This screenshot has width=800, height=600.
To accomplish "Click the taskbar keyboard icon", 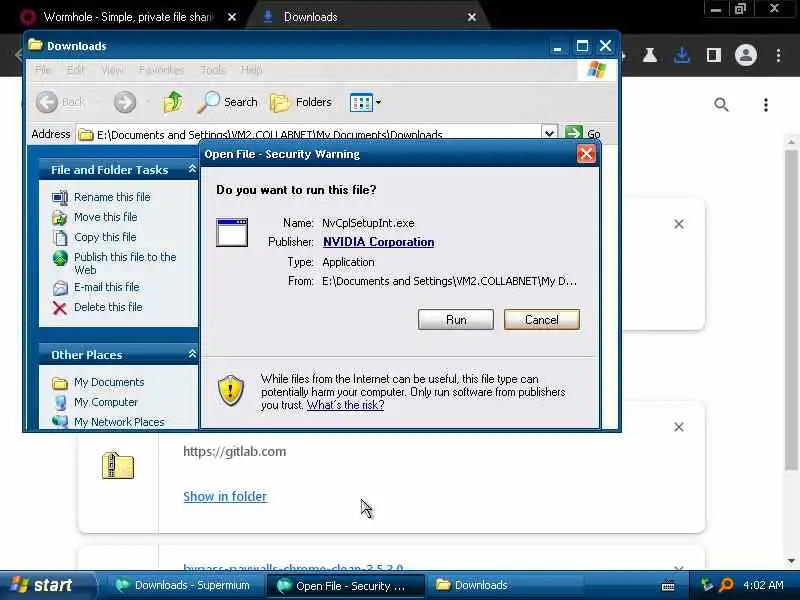I will (x=667, y=586).
